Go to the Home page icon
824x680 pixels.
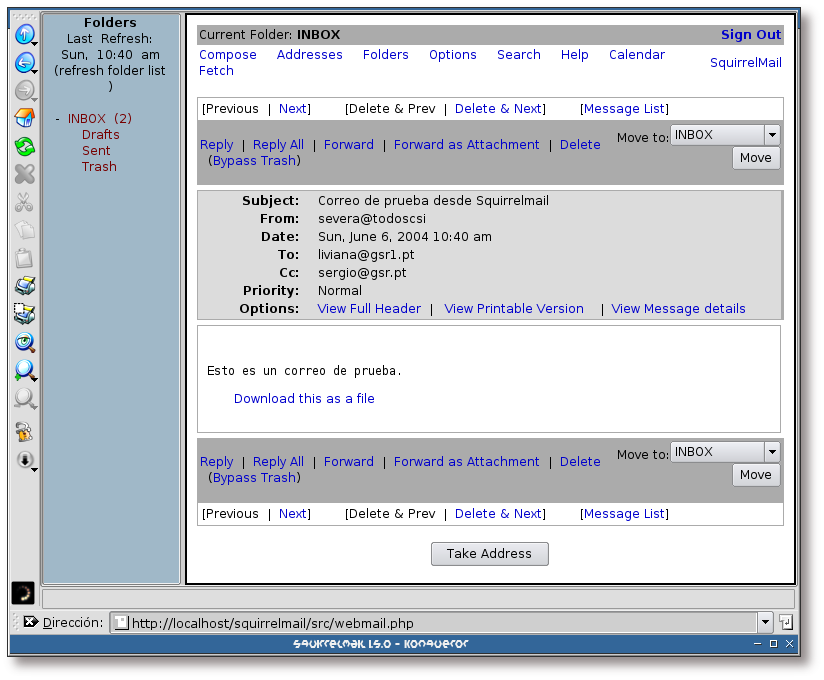24,119
